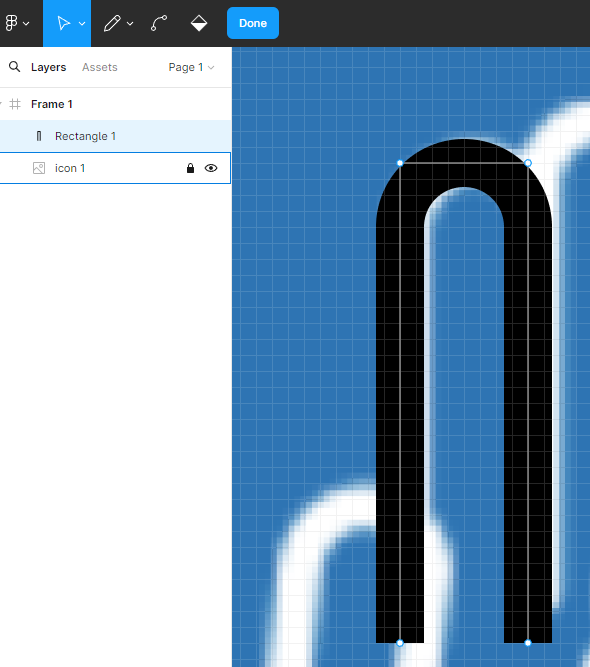Click the icon 1 image thumbnail icon
The width and height of the screenshot is (590, 667).
pyautogui.click(x=39, y=168)
